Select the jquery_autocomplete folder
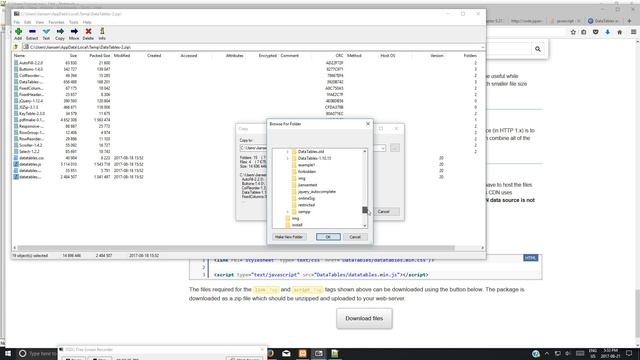Screen dimensions: 640x360 (x=317, y=191)
